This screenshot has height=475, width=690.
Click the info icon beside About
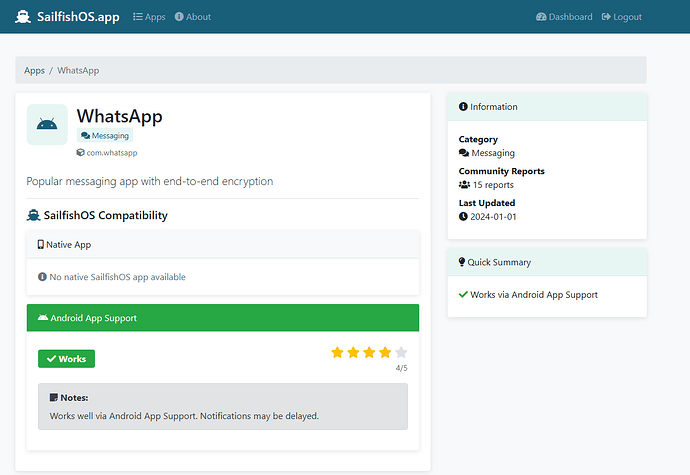tap(179, 17)
